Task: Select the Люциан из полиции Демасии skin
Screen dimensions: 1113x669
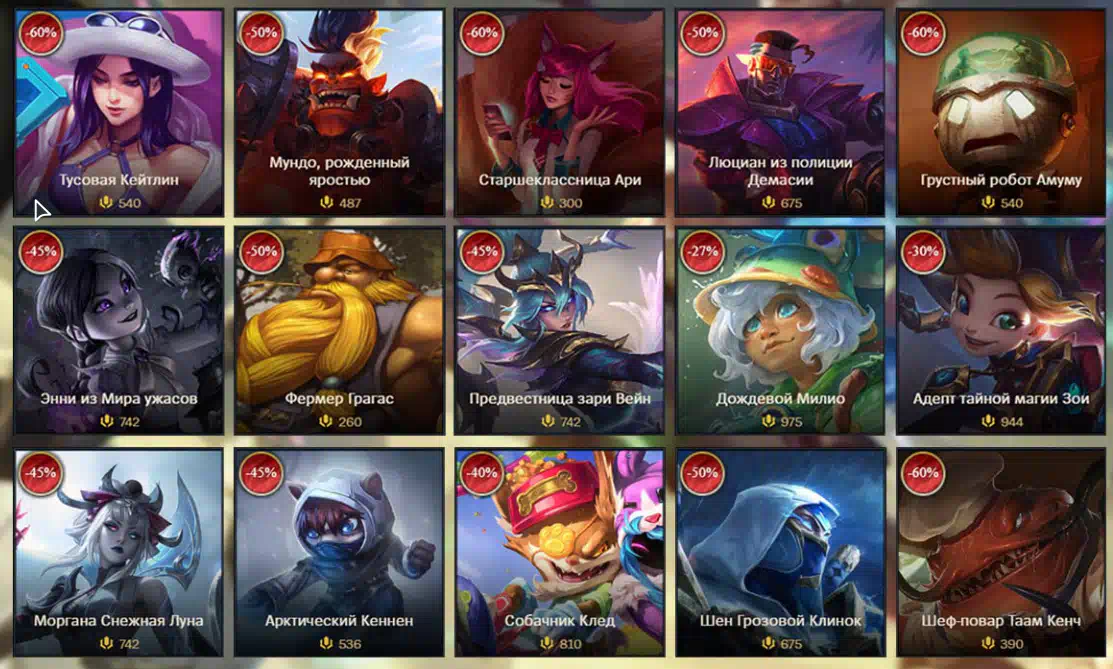Action: [x=780, y=112]
